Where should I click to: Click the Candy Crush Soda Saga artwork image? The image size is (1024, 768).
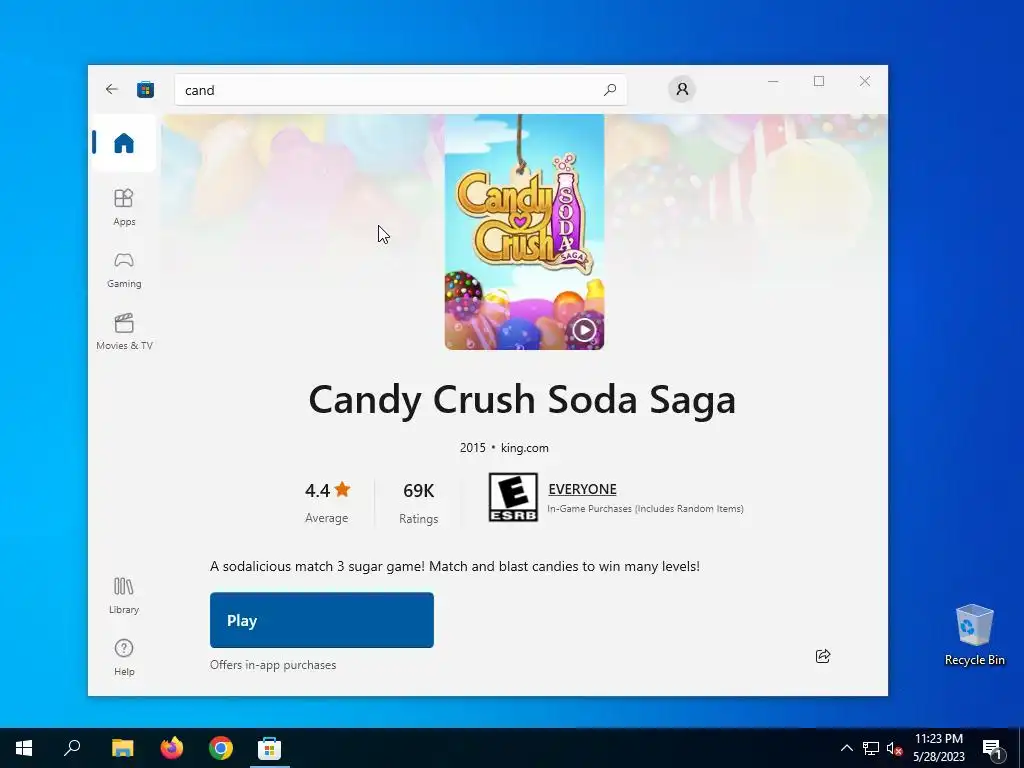coord(524,232)
